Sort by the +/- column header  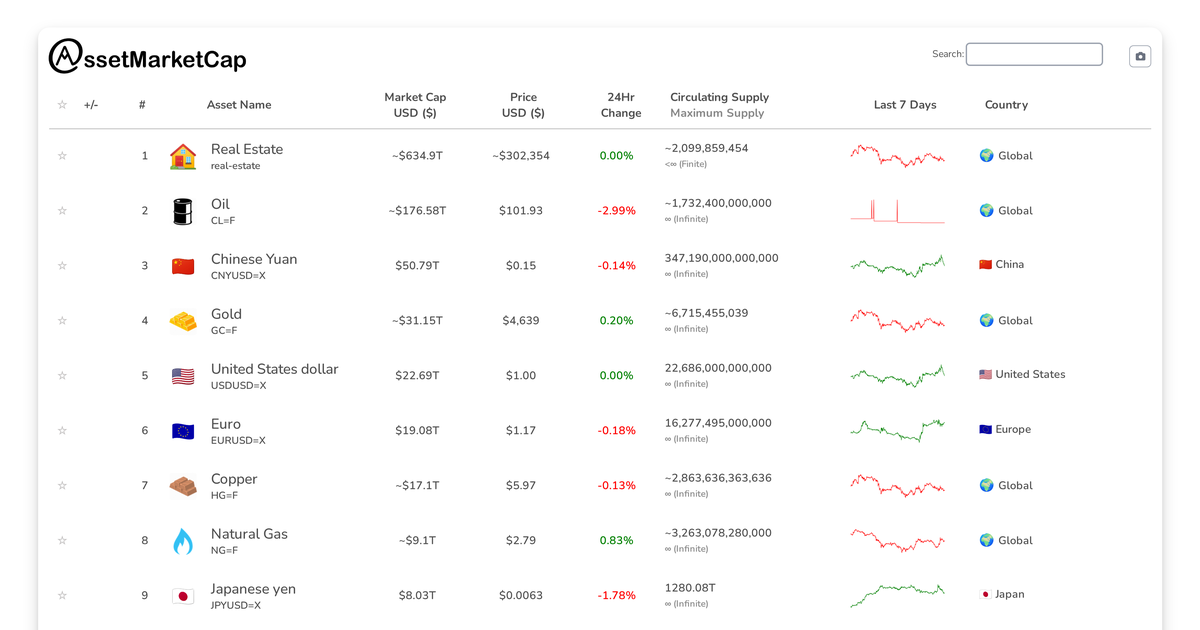click(91, 105)
